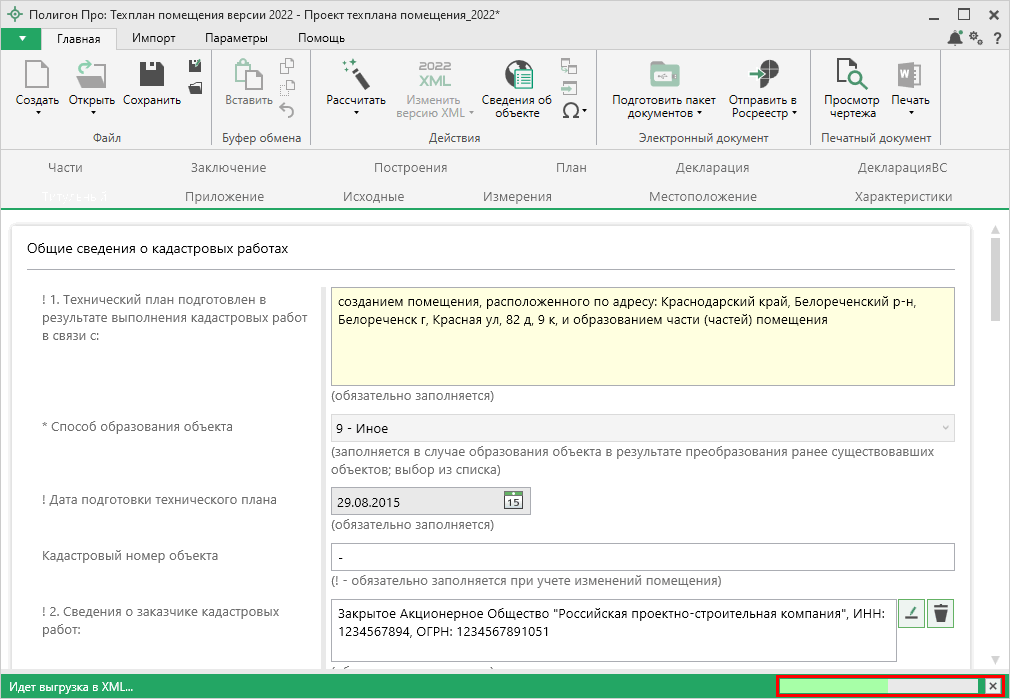This screenshot has height=699, width=1010.
Task: Click Просмотр чертежа preview icon
Action: [851, 76]
